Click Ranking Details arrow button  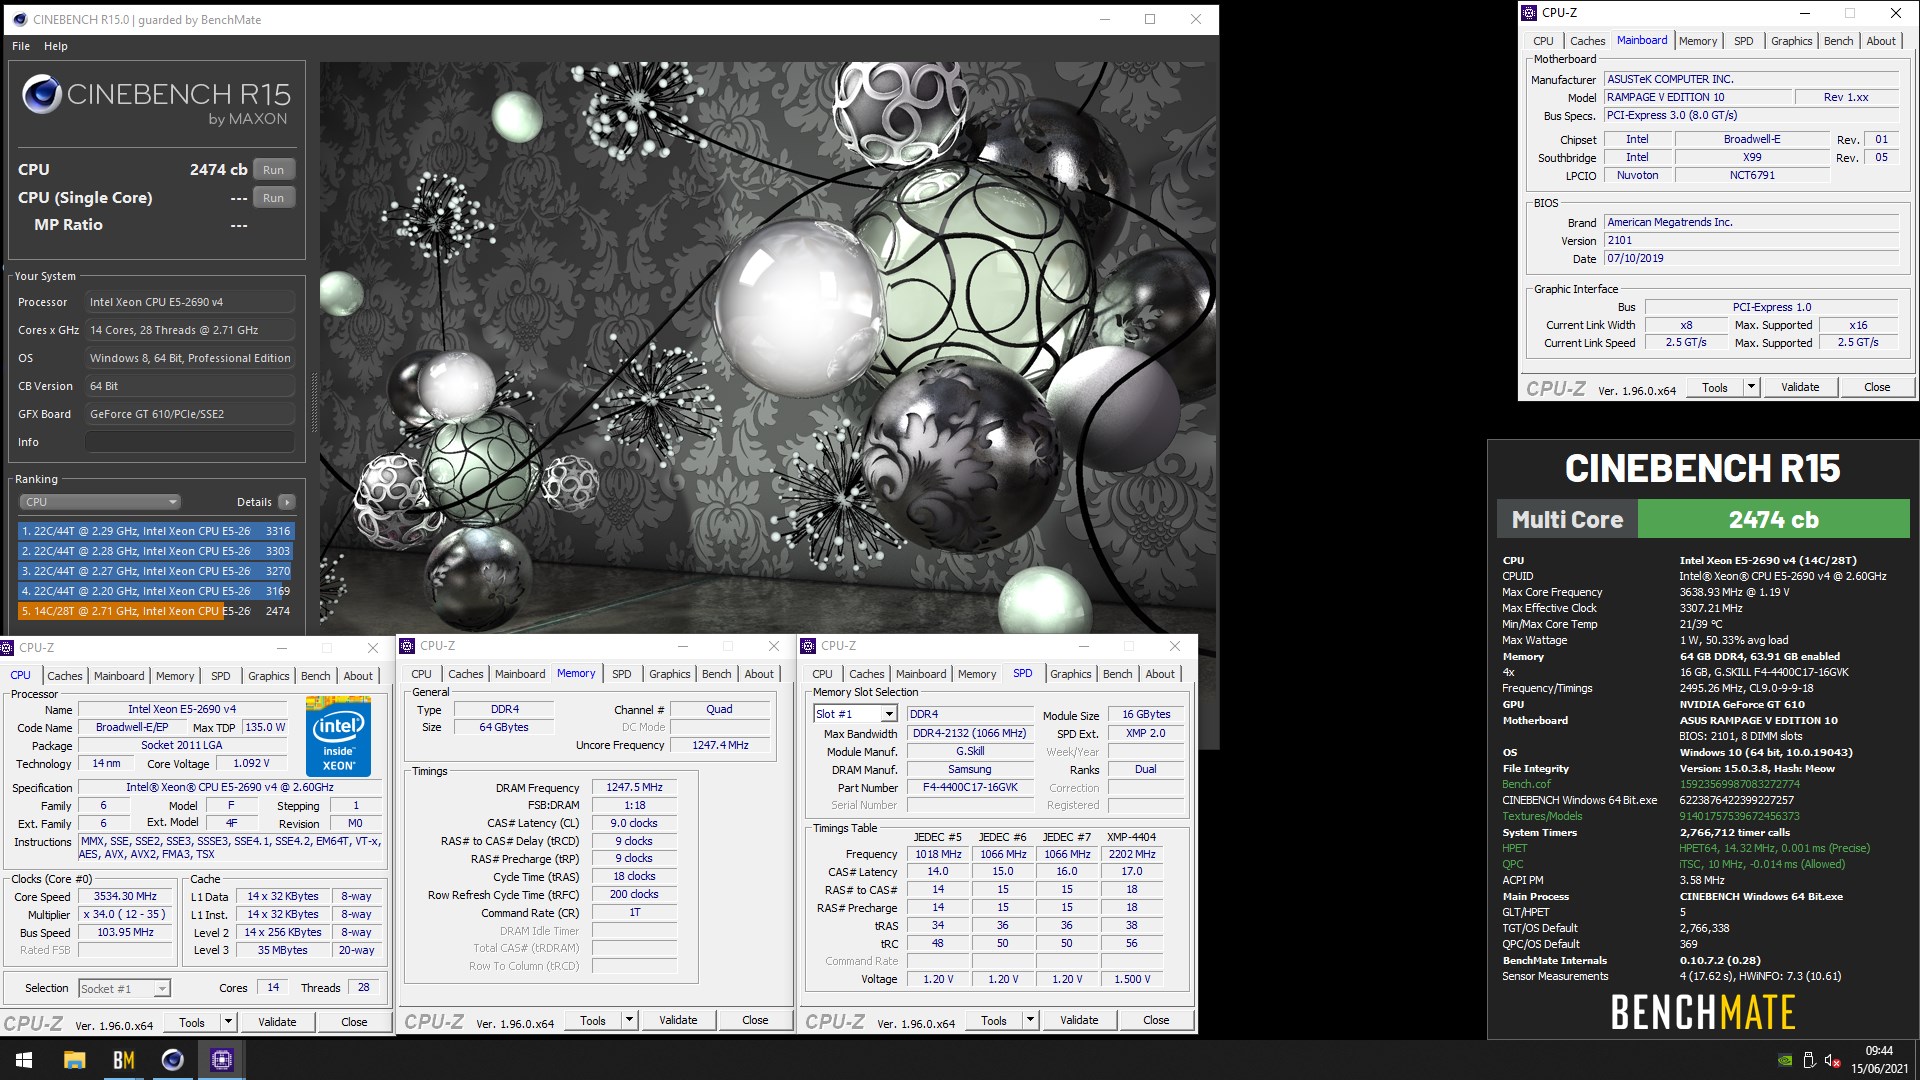tap(287, 502)
